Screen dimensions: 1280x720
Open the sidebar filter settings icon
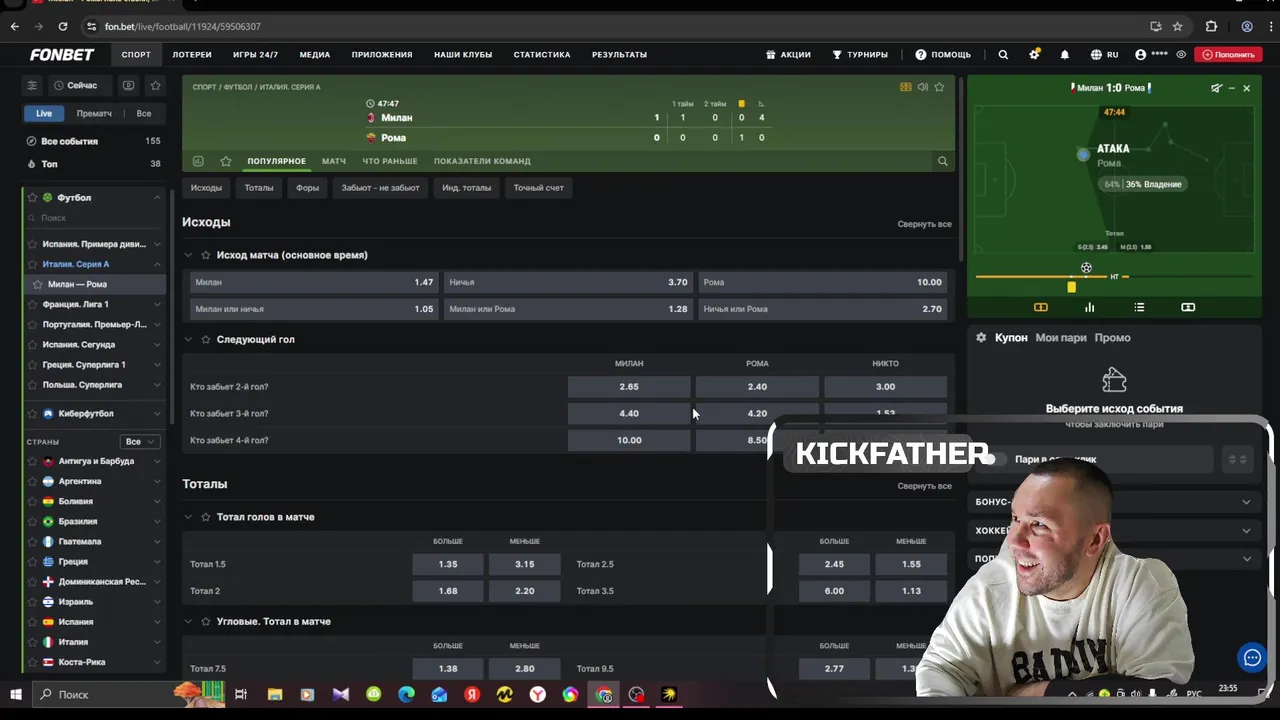pos(32,86)
